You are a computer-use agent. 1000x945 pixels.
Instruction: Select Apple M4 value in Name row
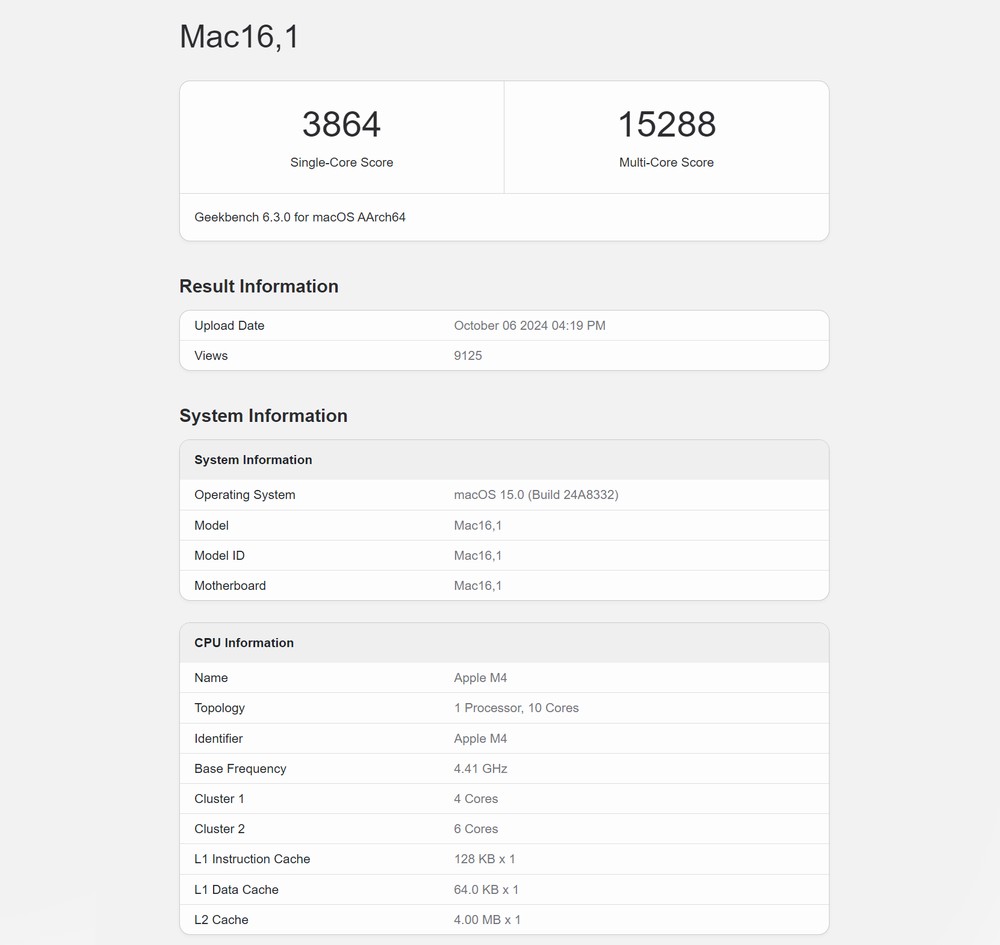[480, 678]
